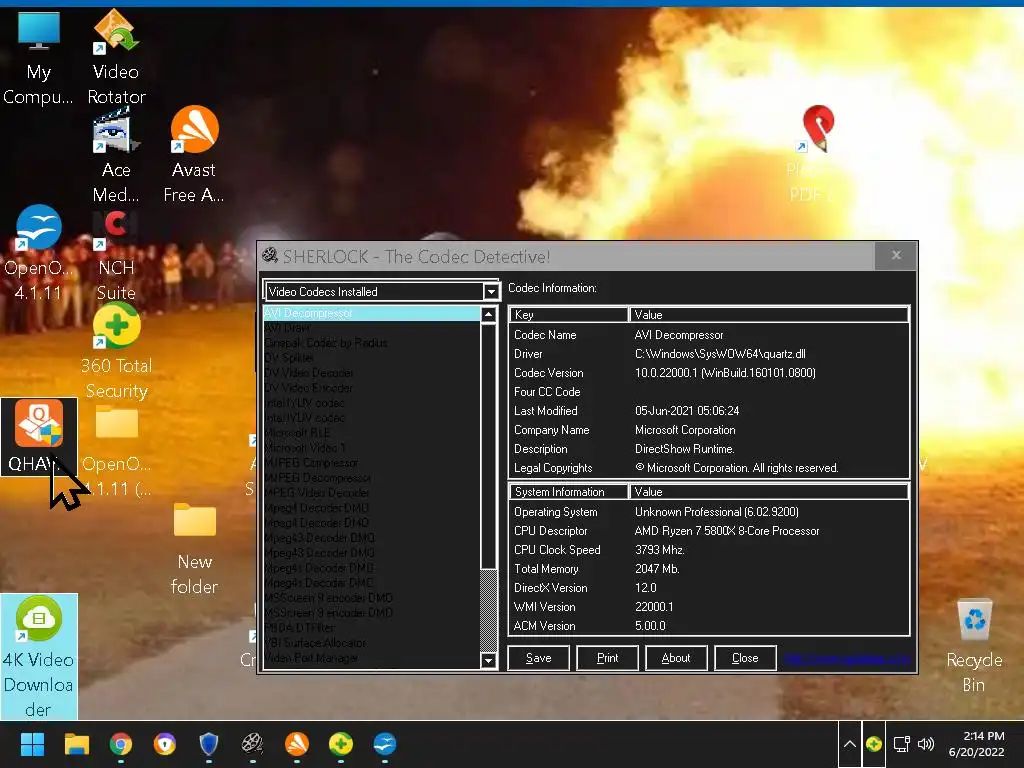The image size is (1024, 768).
Task: Open the OpenOffice 4.1.11 desktop shortcut
Action: [38, 253]
